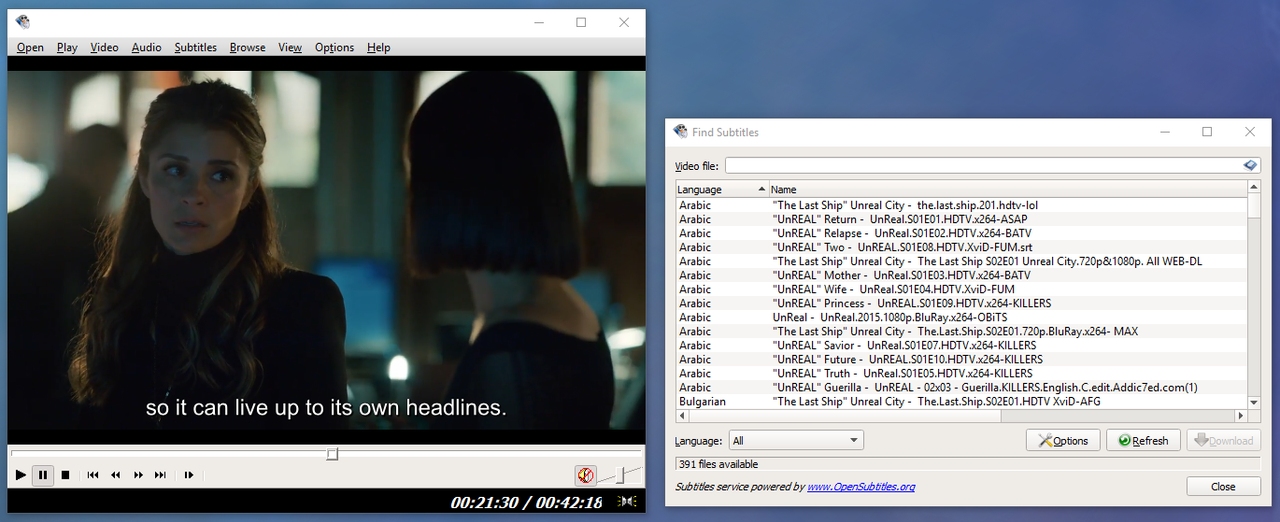
Task: Select subtitle UnREAL.S01E09.HDTV.x264-KILLERS
Action: [x=961, y=303]
